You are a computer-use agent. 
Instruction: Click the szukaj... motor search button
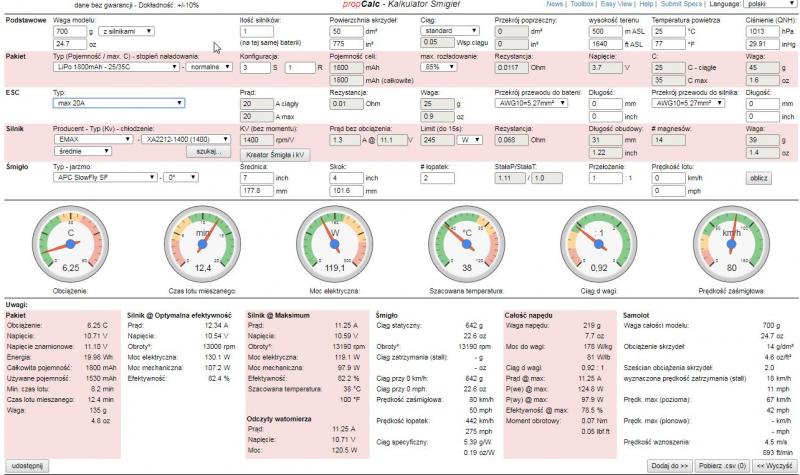click(208, 150)
